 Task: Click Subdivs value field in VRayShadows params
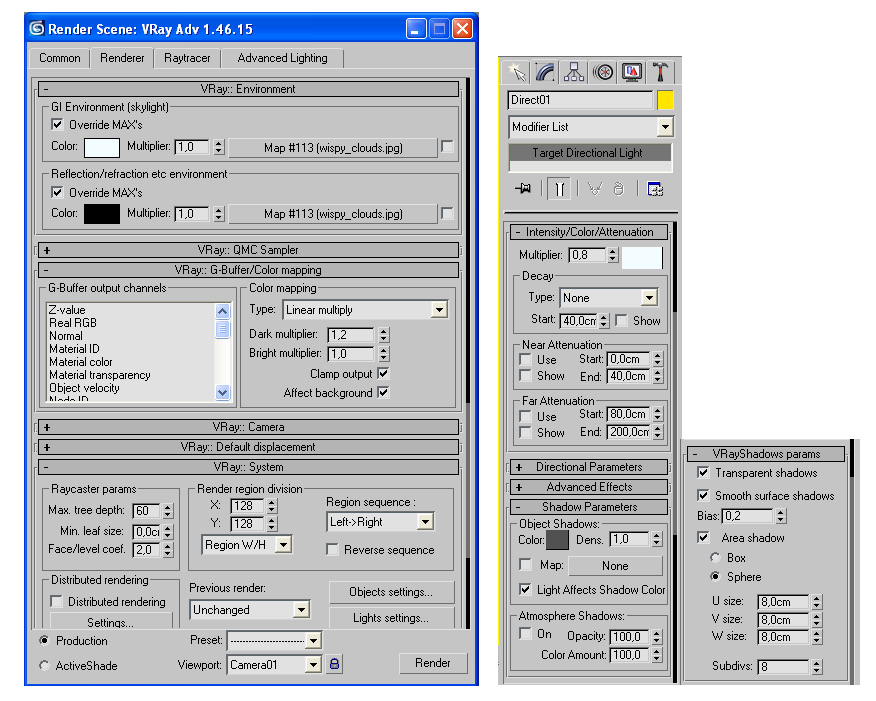pos(783,666)
